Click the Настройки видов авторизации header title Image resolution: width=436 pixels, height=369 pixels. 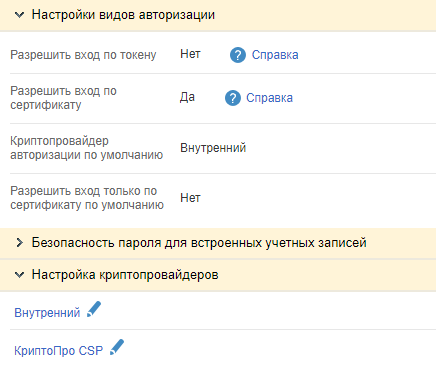pos(123,15)
